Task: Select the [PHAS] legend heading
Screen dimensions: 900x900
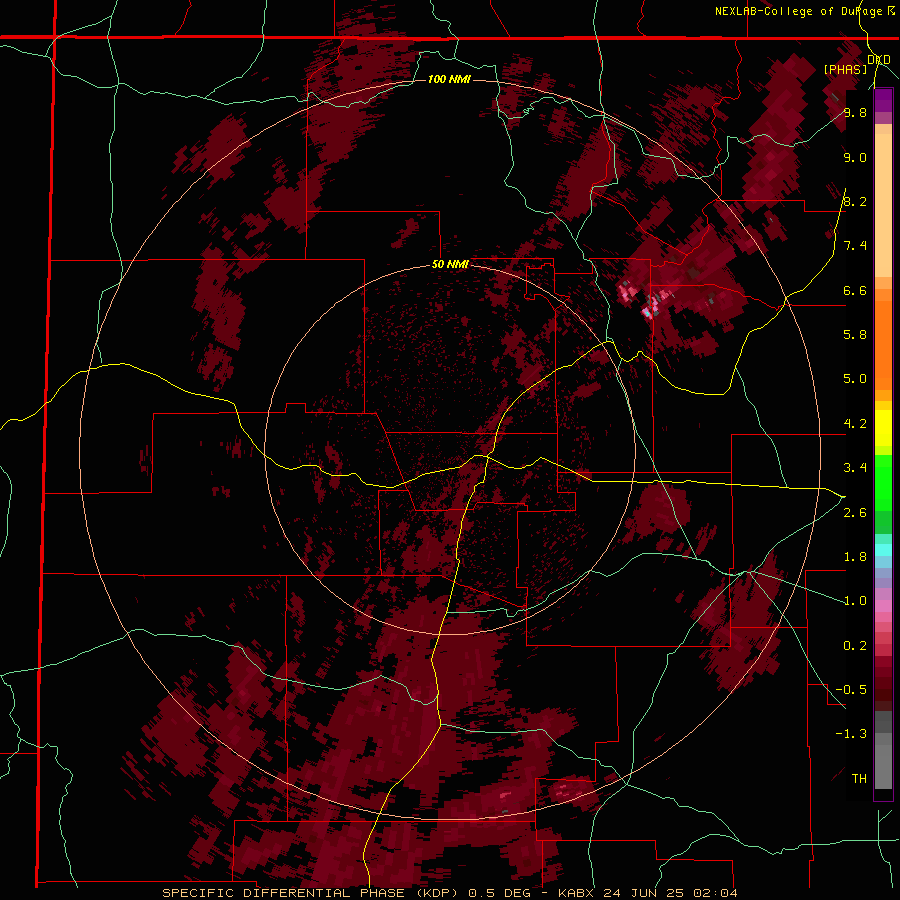Action: (x=845, y=69)
